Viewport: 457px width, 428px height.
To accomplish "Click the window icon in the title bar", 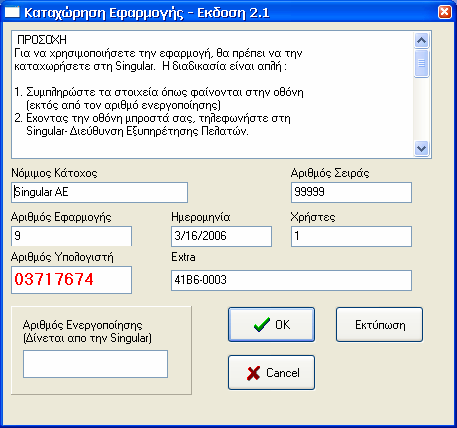I will [12, 13].
